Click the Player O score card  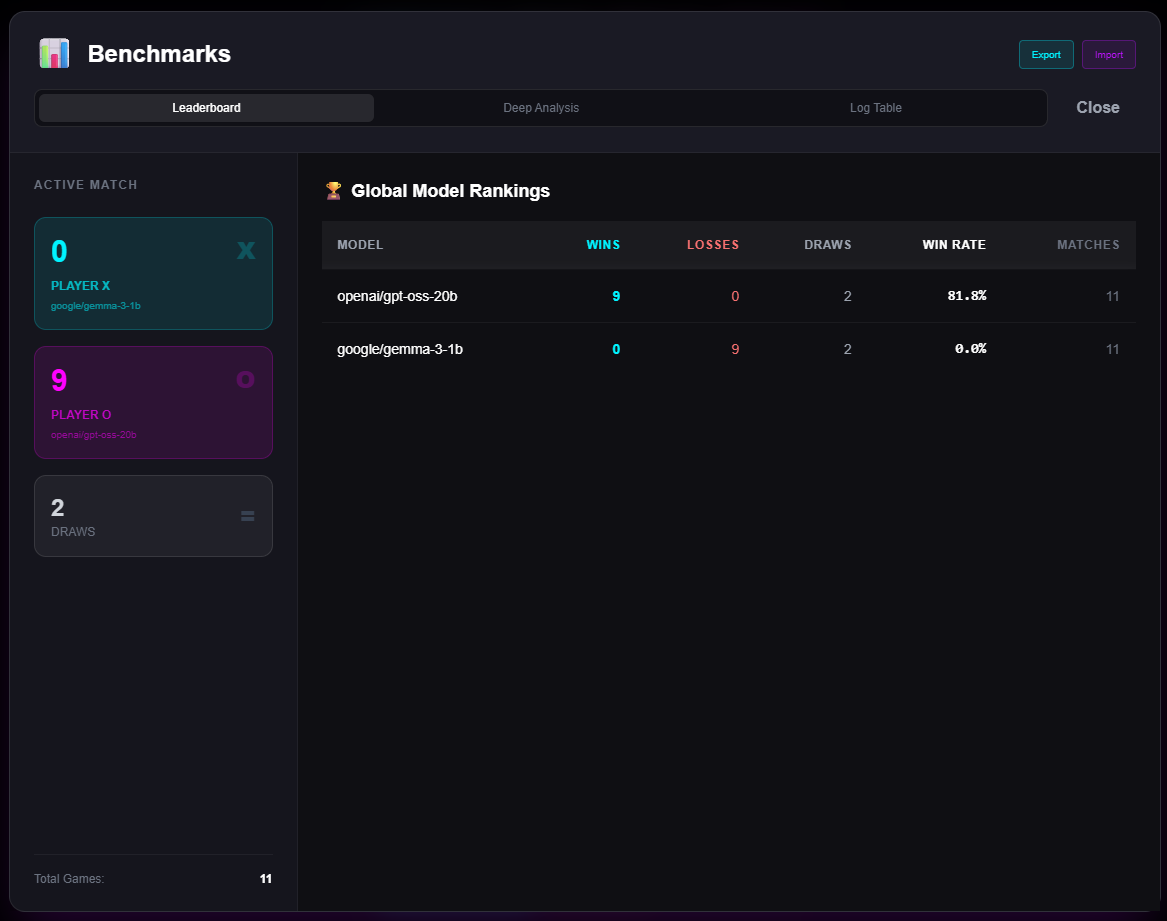pos(153,402)
